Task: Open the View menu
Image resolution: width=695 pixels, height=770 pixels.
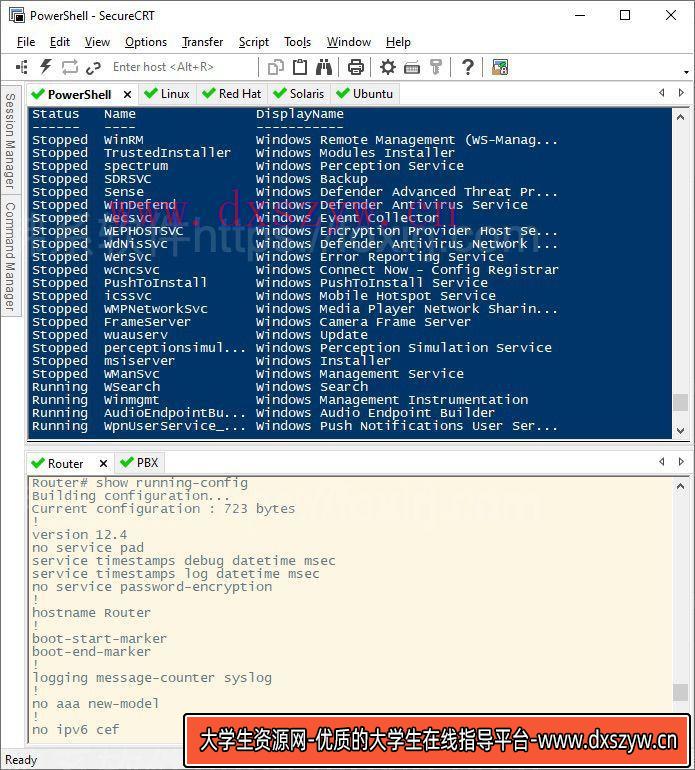Action: point(97,42)
